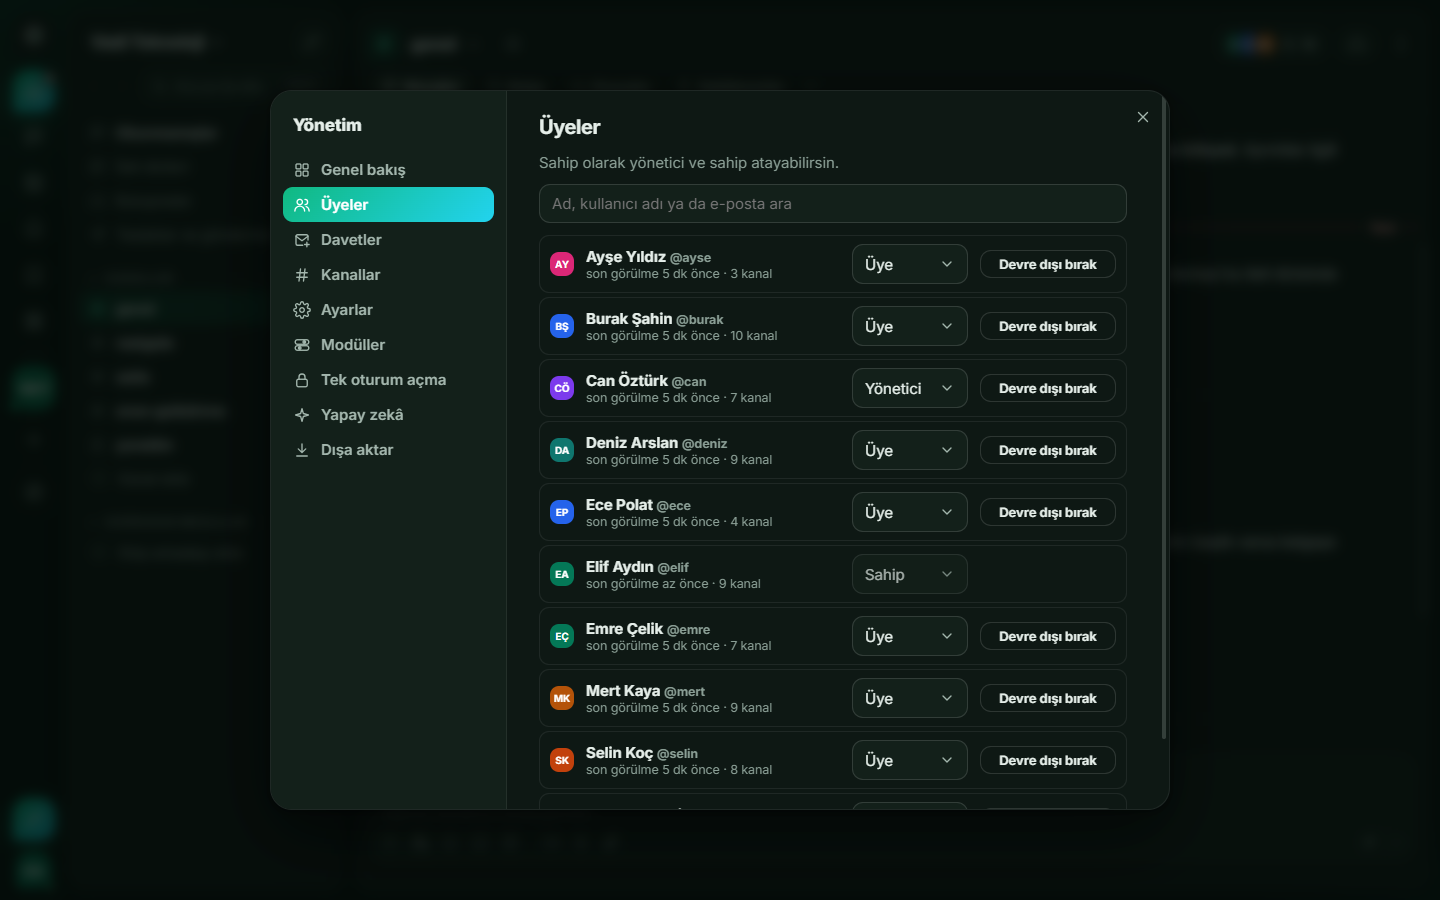
Task: Disable Ece Polat's account
Action: coord(1048,512)
